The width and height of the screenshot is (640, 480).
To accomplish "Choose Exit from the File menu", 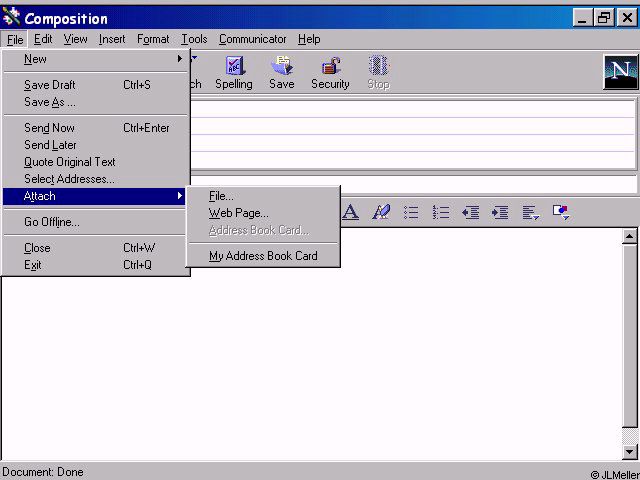I will pyautogui.click(x=96, y=265).
